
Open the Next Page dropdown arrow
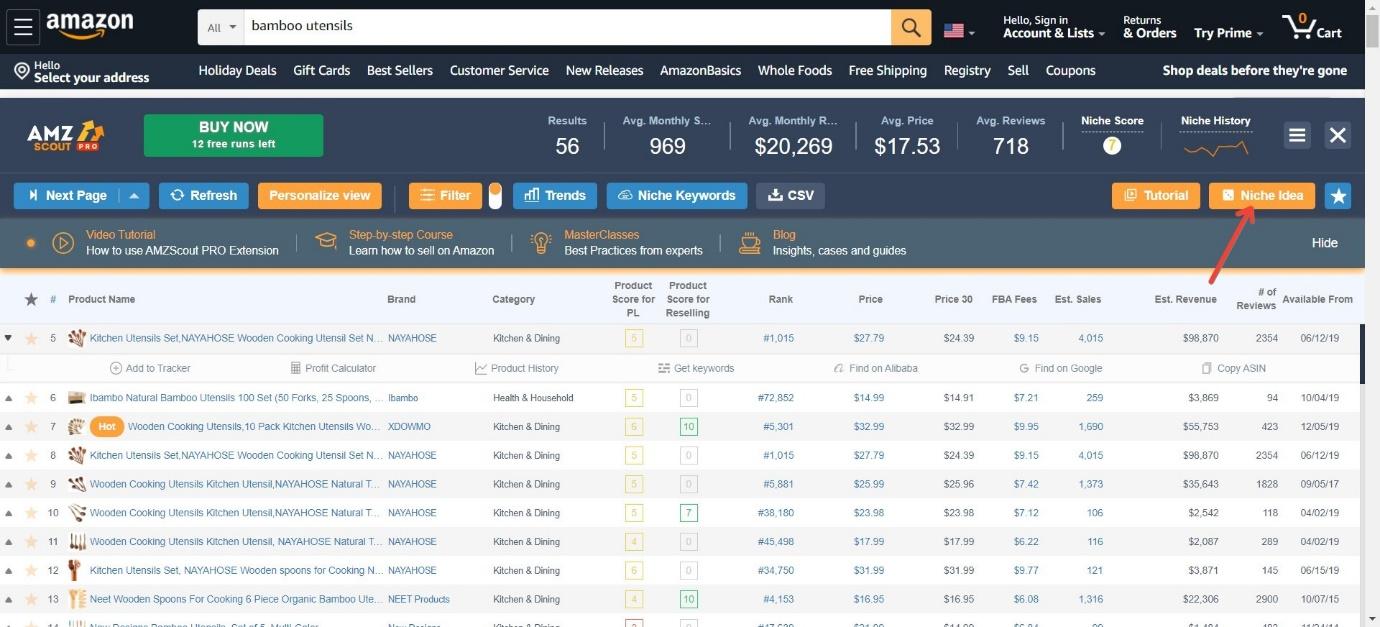click(135, 196)
